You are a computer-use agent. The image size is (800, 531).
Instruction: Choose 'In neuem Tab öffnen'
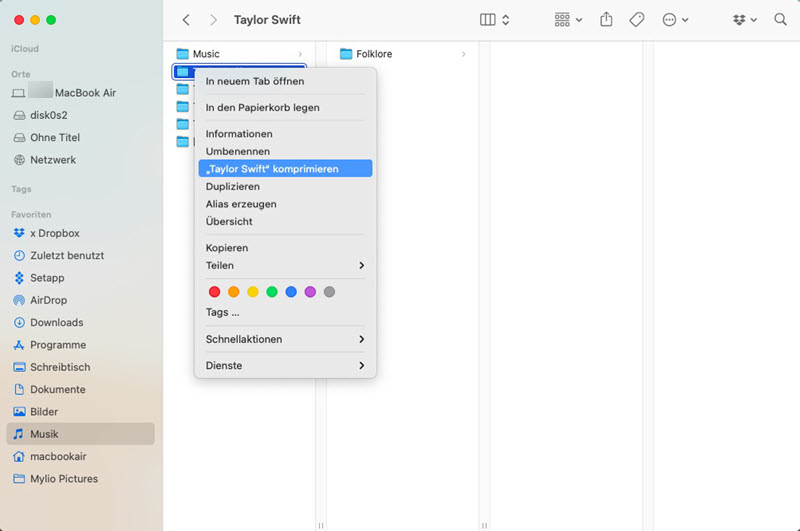coord(285,81)
